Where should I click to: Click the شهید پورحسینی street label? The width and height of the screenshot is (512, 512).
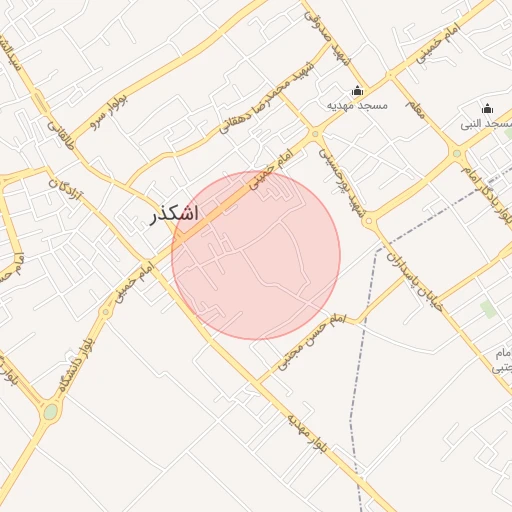[x=340, y=183]
